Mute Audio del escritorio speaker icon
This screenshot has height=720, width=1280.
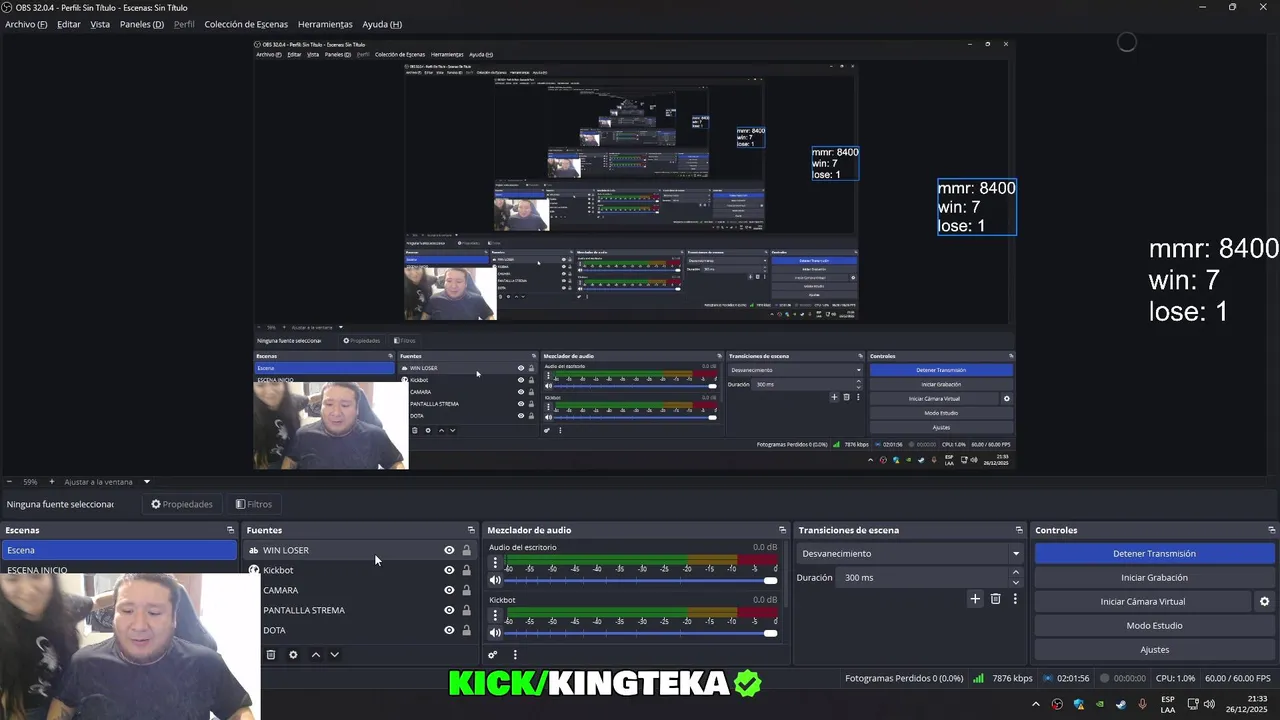click(x=494, y=580)
